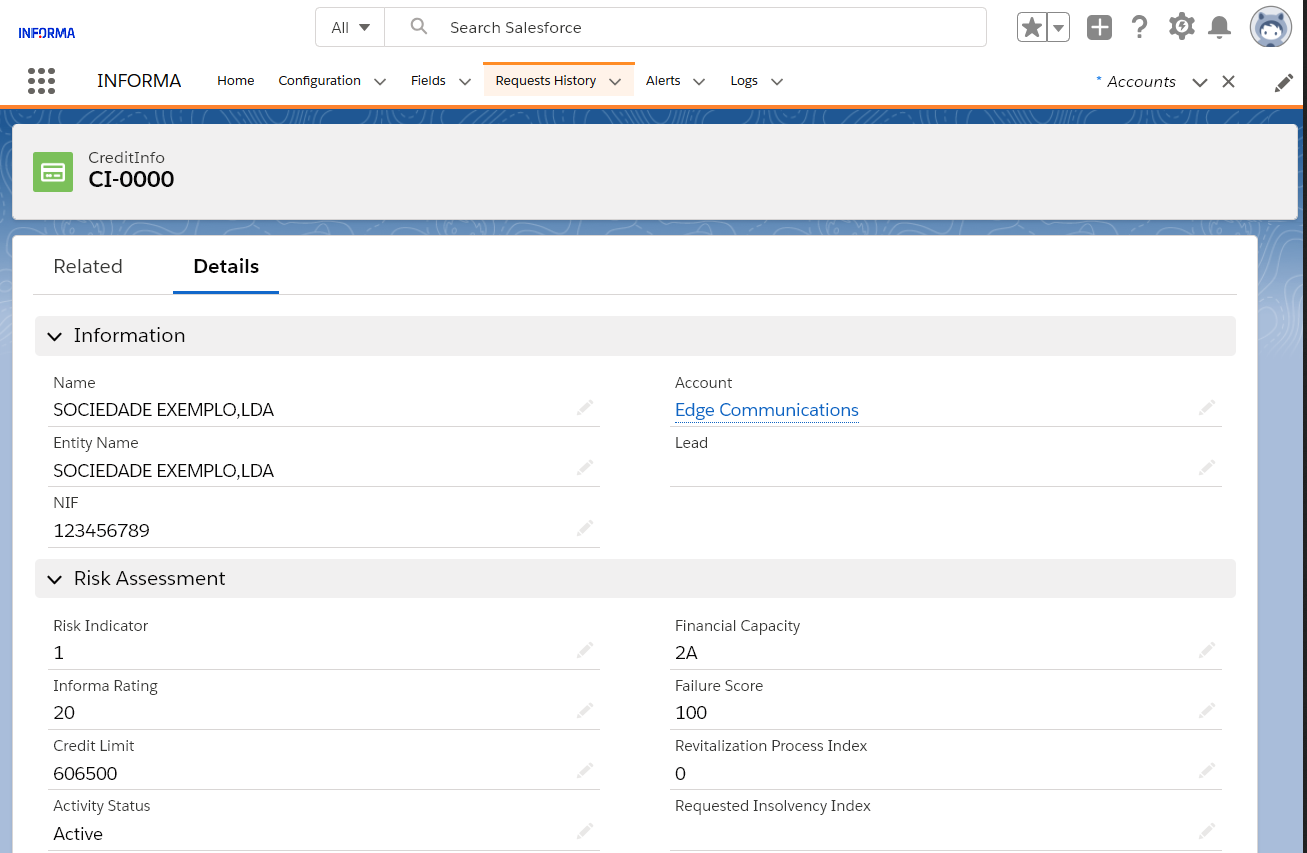Close the Accounts tab
Screen dimensions: 1307x853
(1228, 82)
